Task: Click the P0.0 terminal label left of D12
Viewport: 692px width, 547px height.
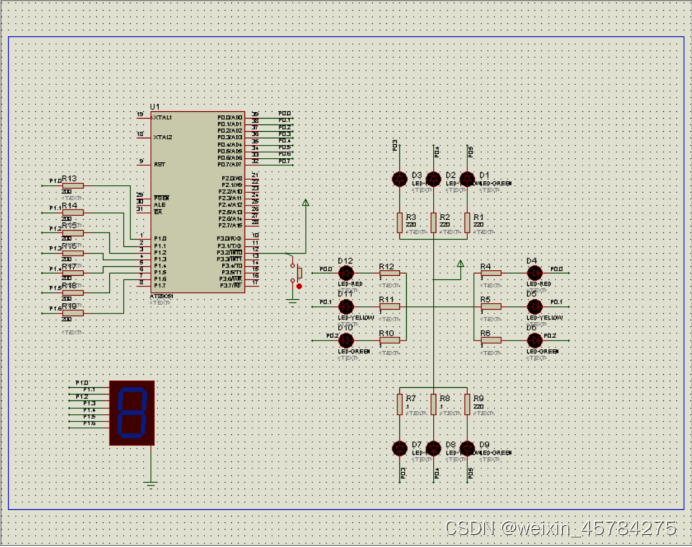Action: [x=326, y=269]
